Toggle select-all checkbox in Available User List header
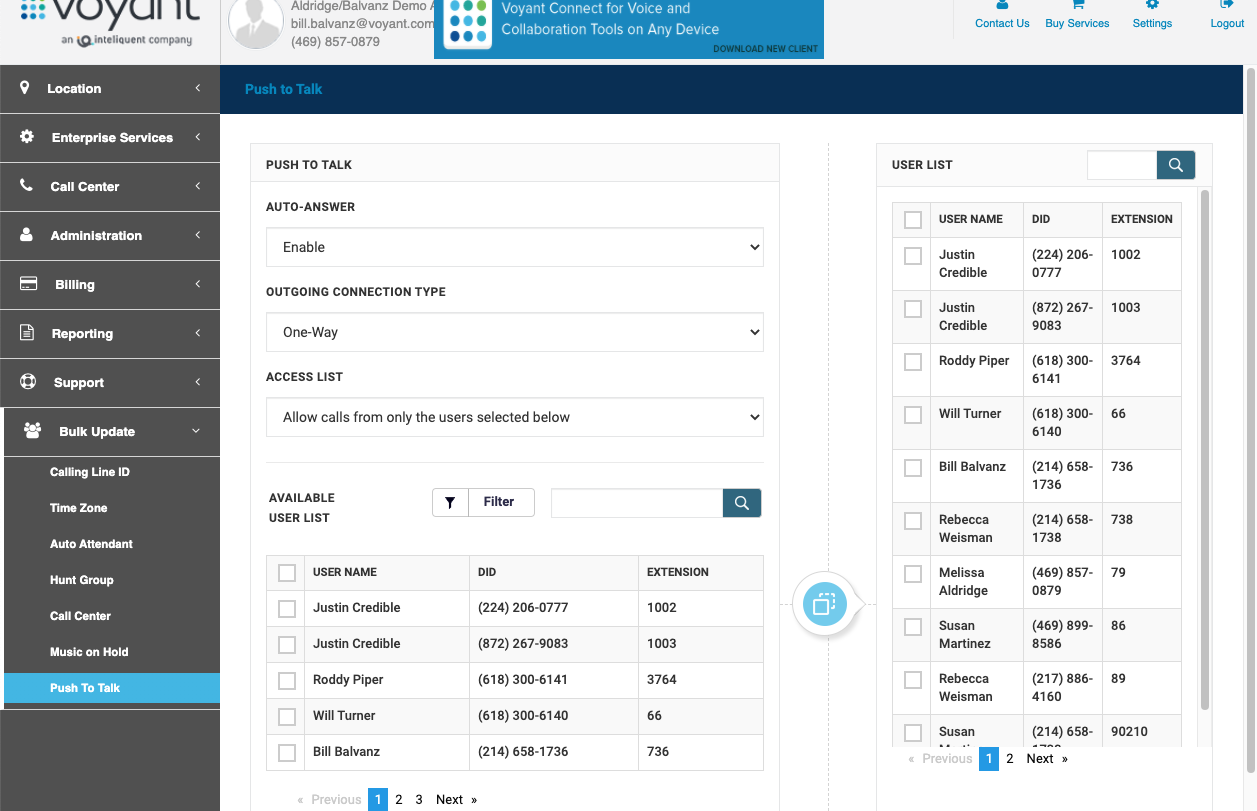 point(287,573)
